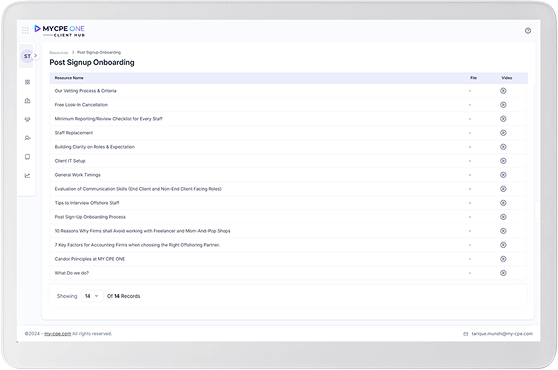Screen dimensions: 558x370
Task: Click the top-right settings circle icon
Action: click(x=528, y=31)
